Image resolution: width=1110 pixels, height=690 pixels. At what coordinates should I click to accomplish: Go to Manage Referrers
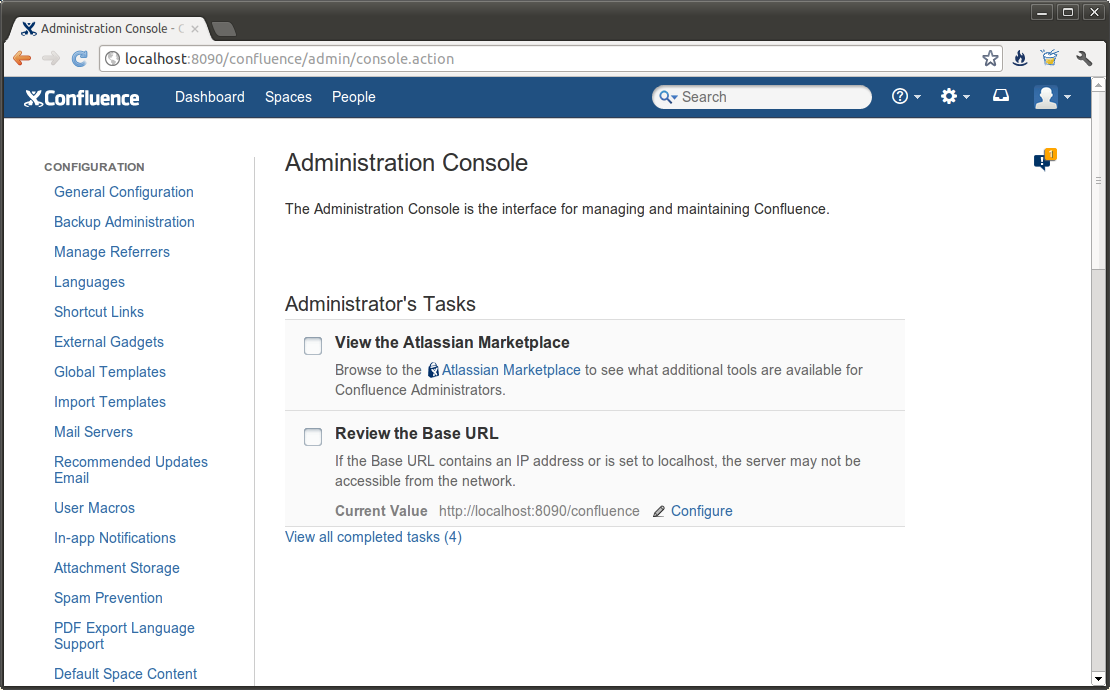pos(112,252)
